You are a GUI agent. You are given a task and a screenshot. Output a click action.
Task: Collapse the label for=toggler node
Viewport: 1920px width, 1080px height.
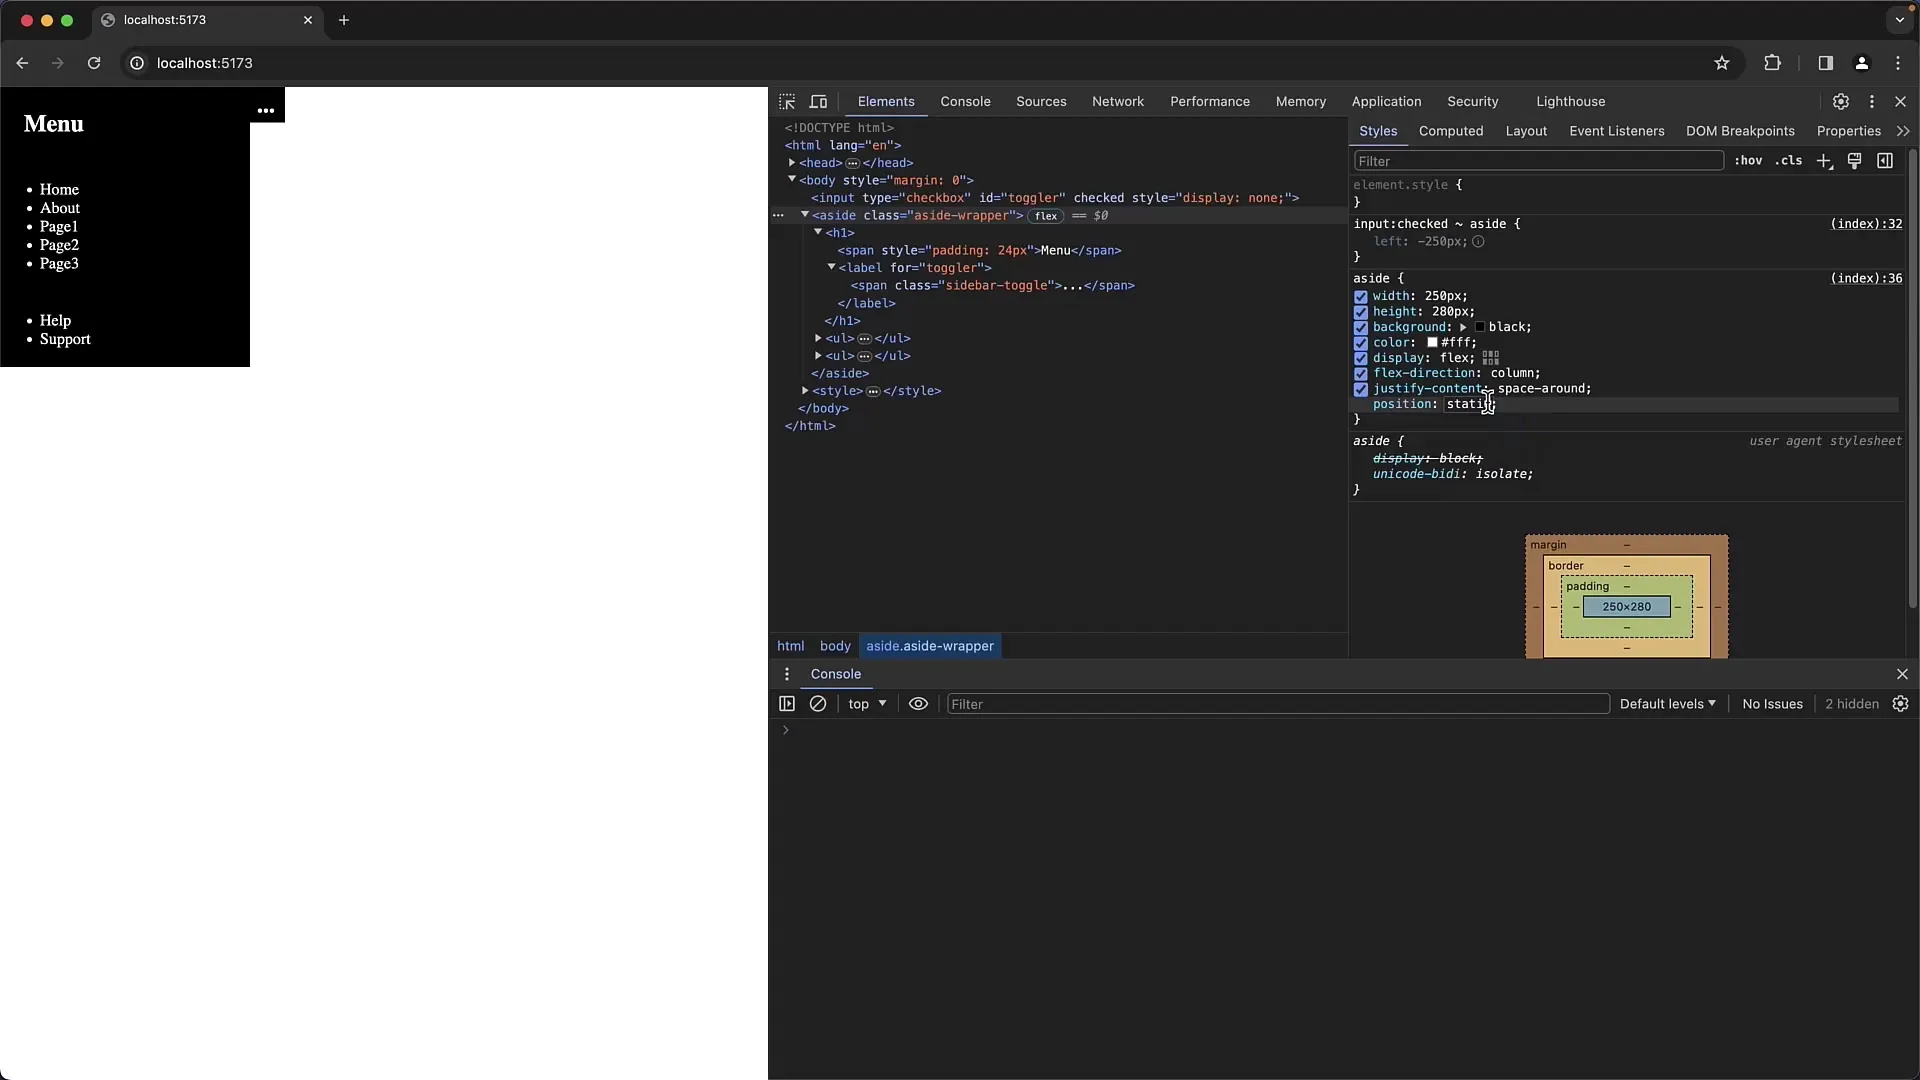(x=831, y=267)
